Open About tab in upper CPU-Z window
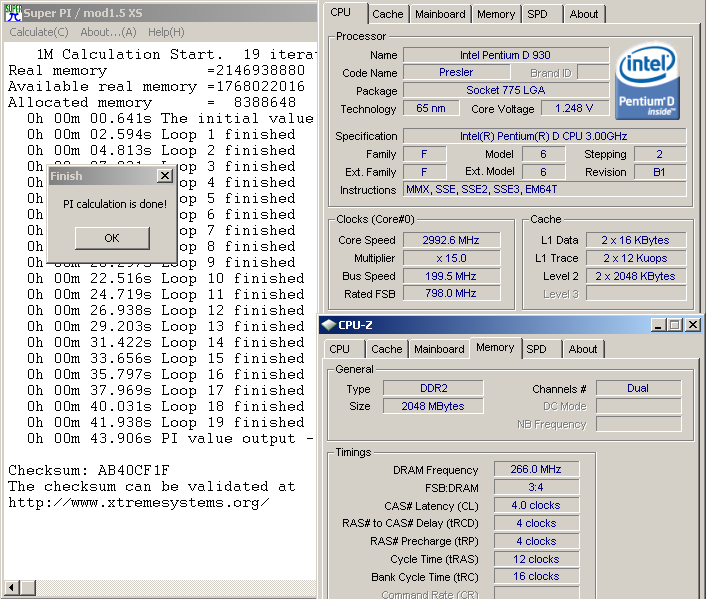 pyautogui.click(x=584, y=14)
